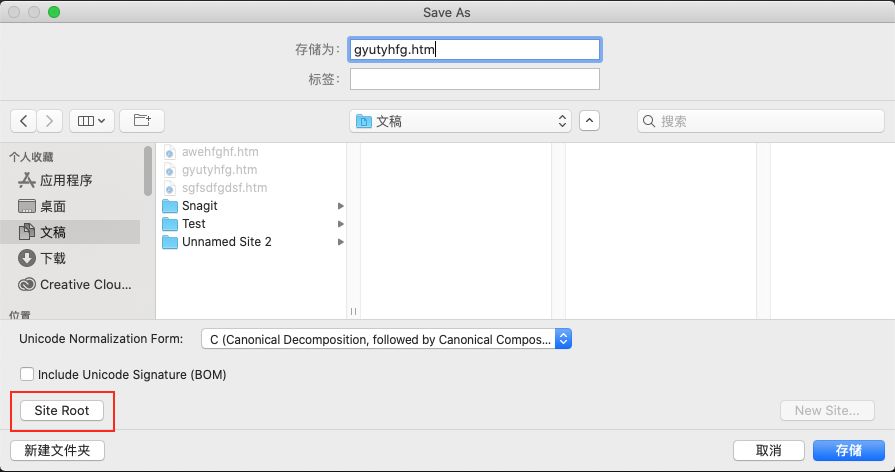This screenshot has height=472, width=895.
Task: Open Desktop (桌面) from the sidebar
Action: [53, 206]
